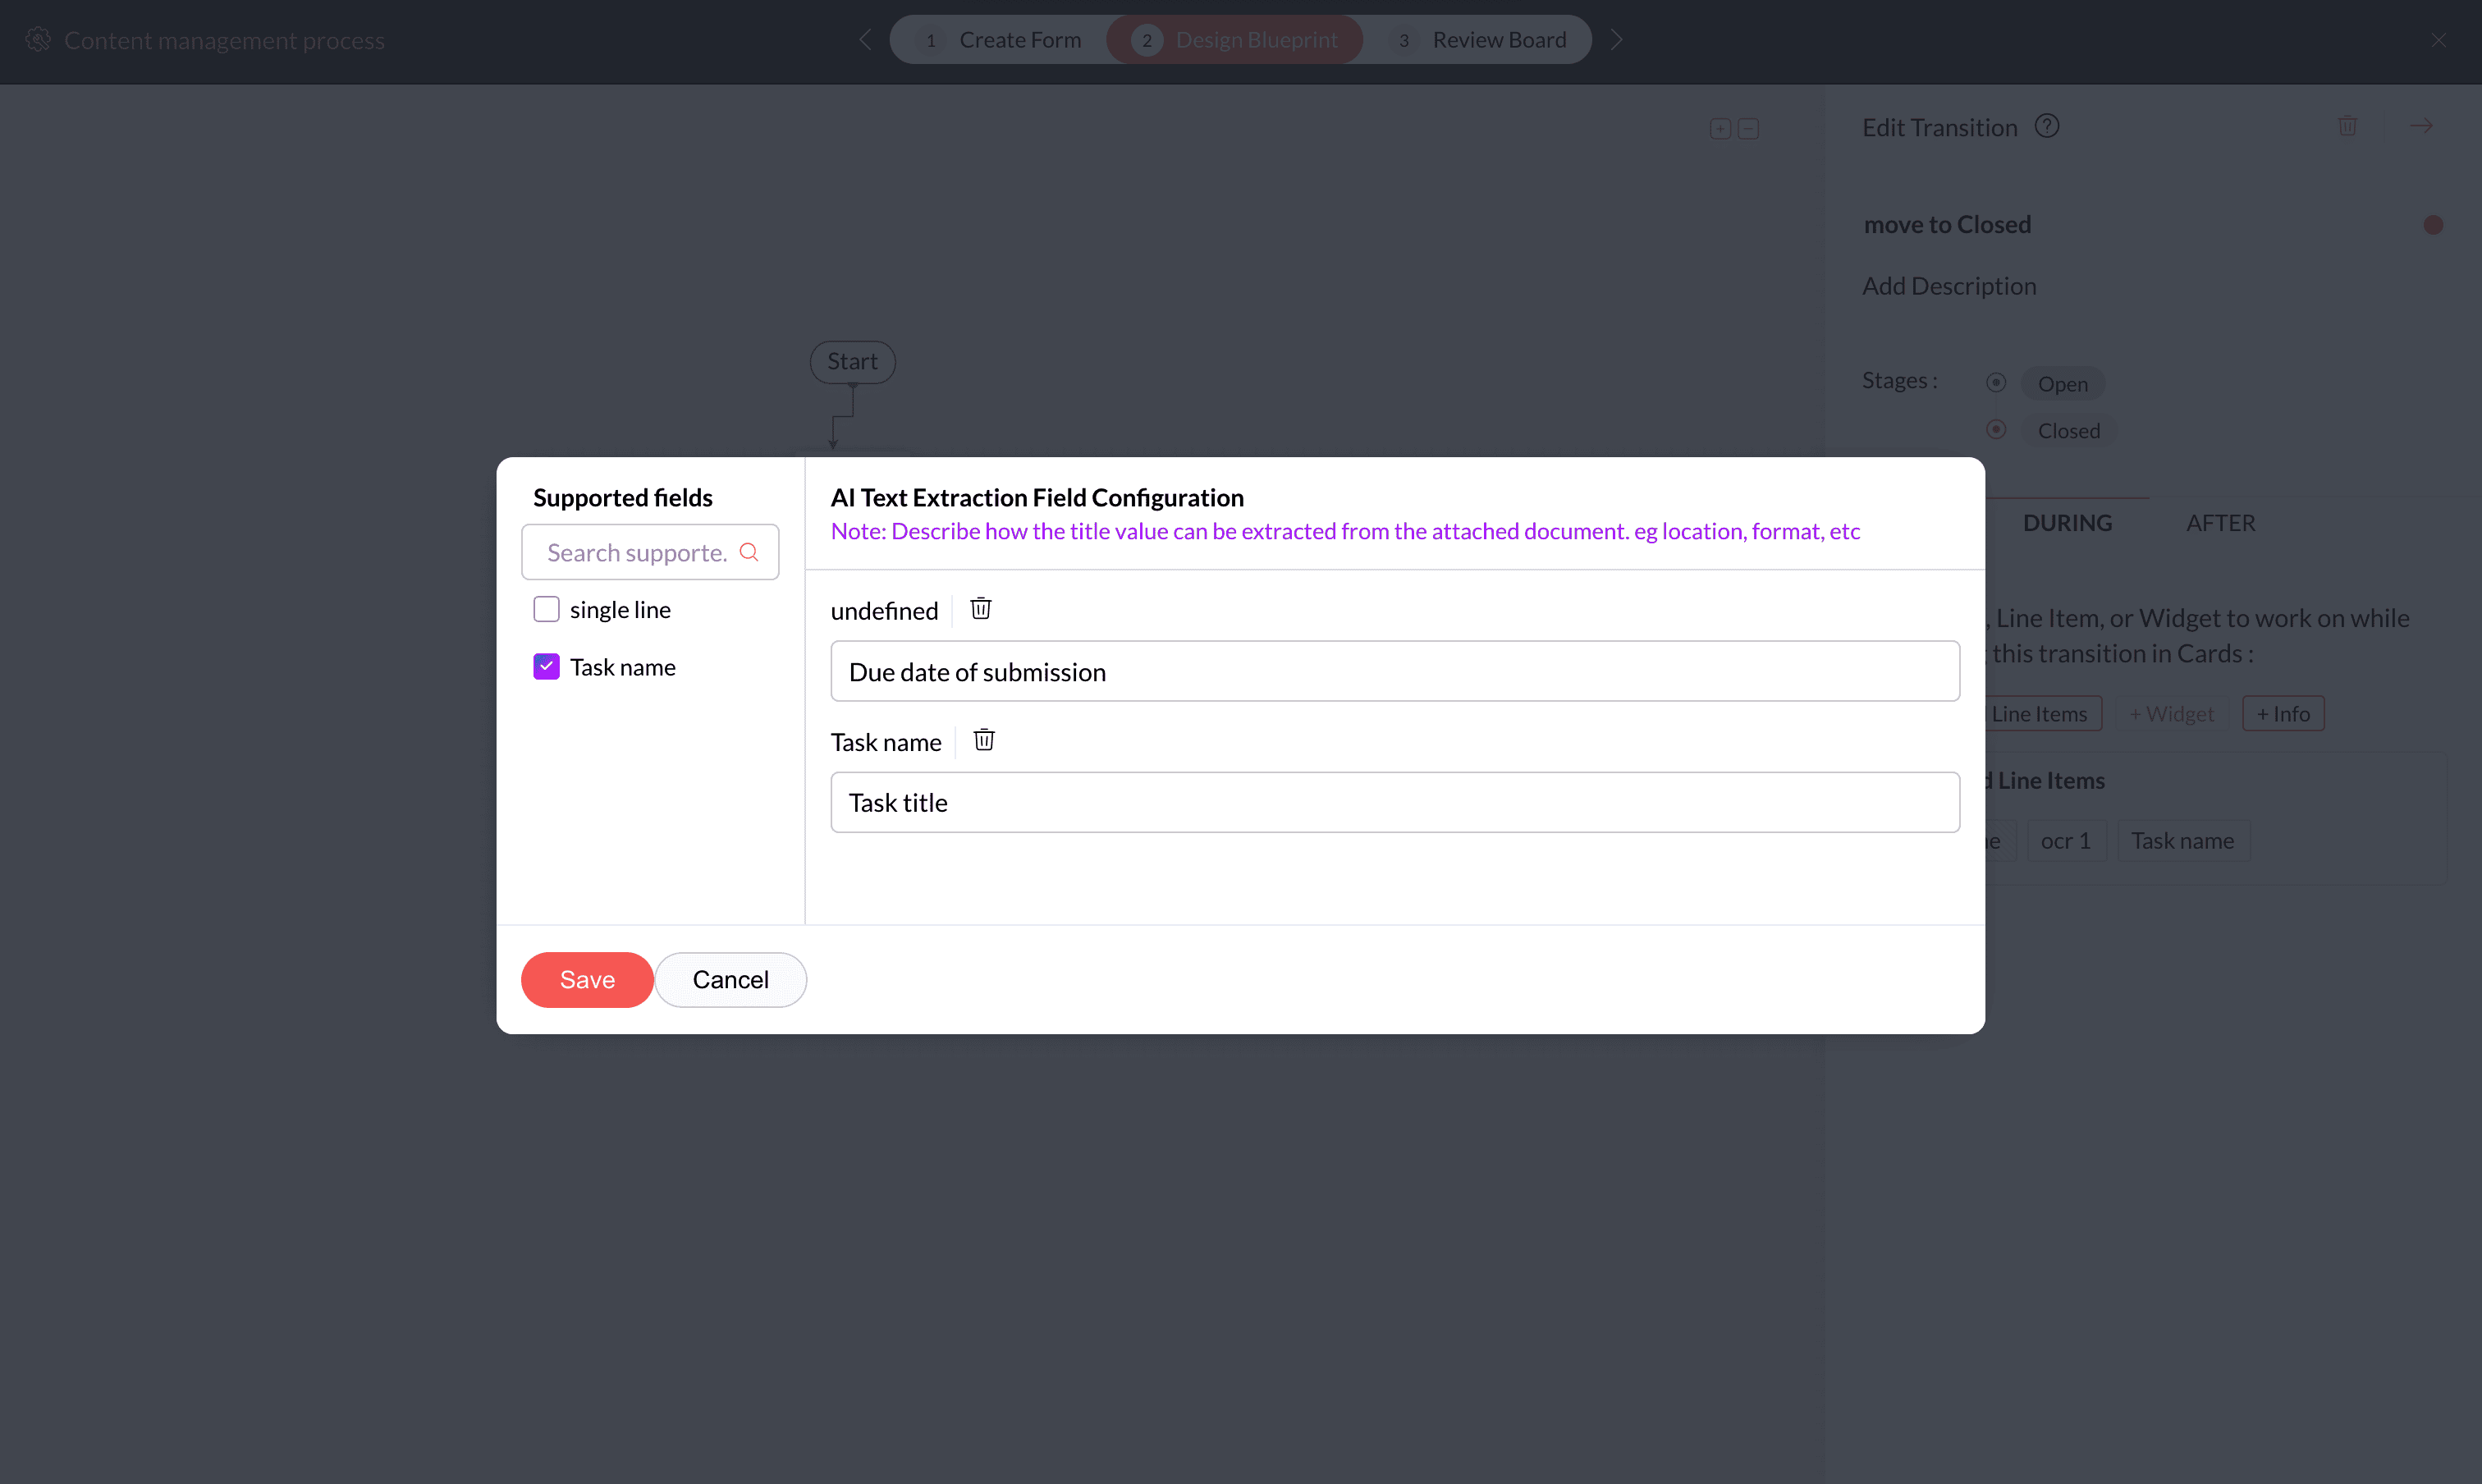Uncheck the Task name checkbox
This screenshot has height=1484, width=2482.
coord(546,667)
